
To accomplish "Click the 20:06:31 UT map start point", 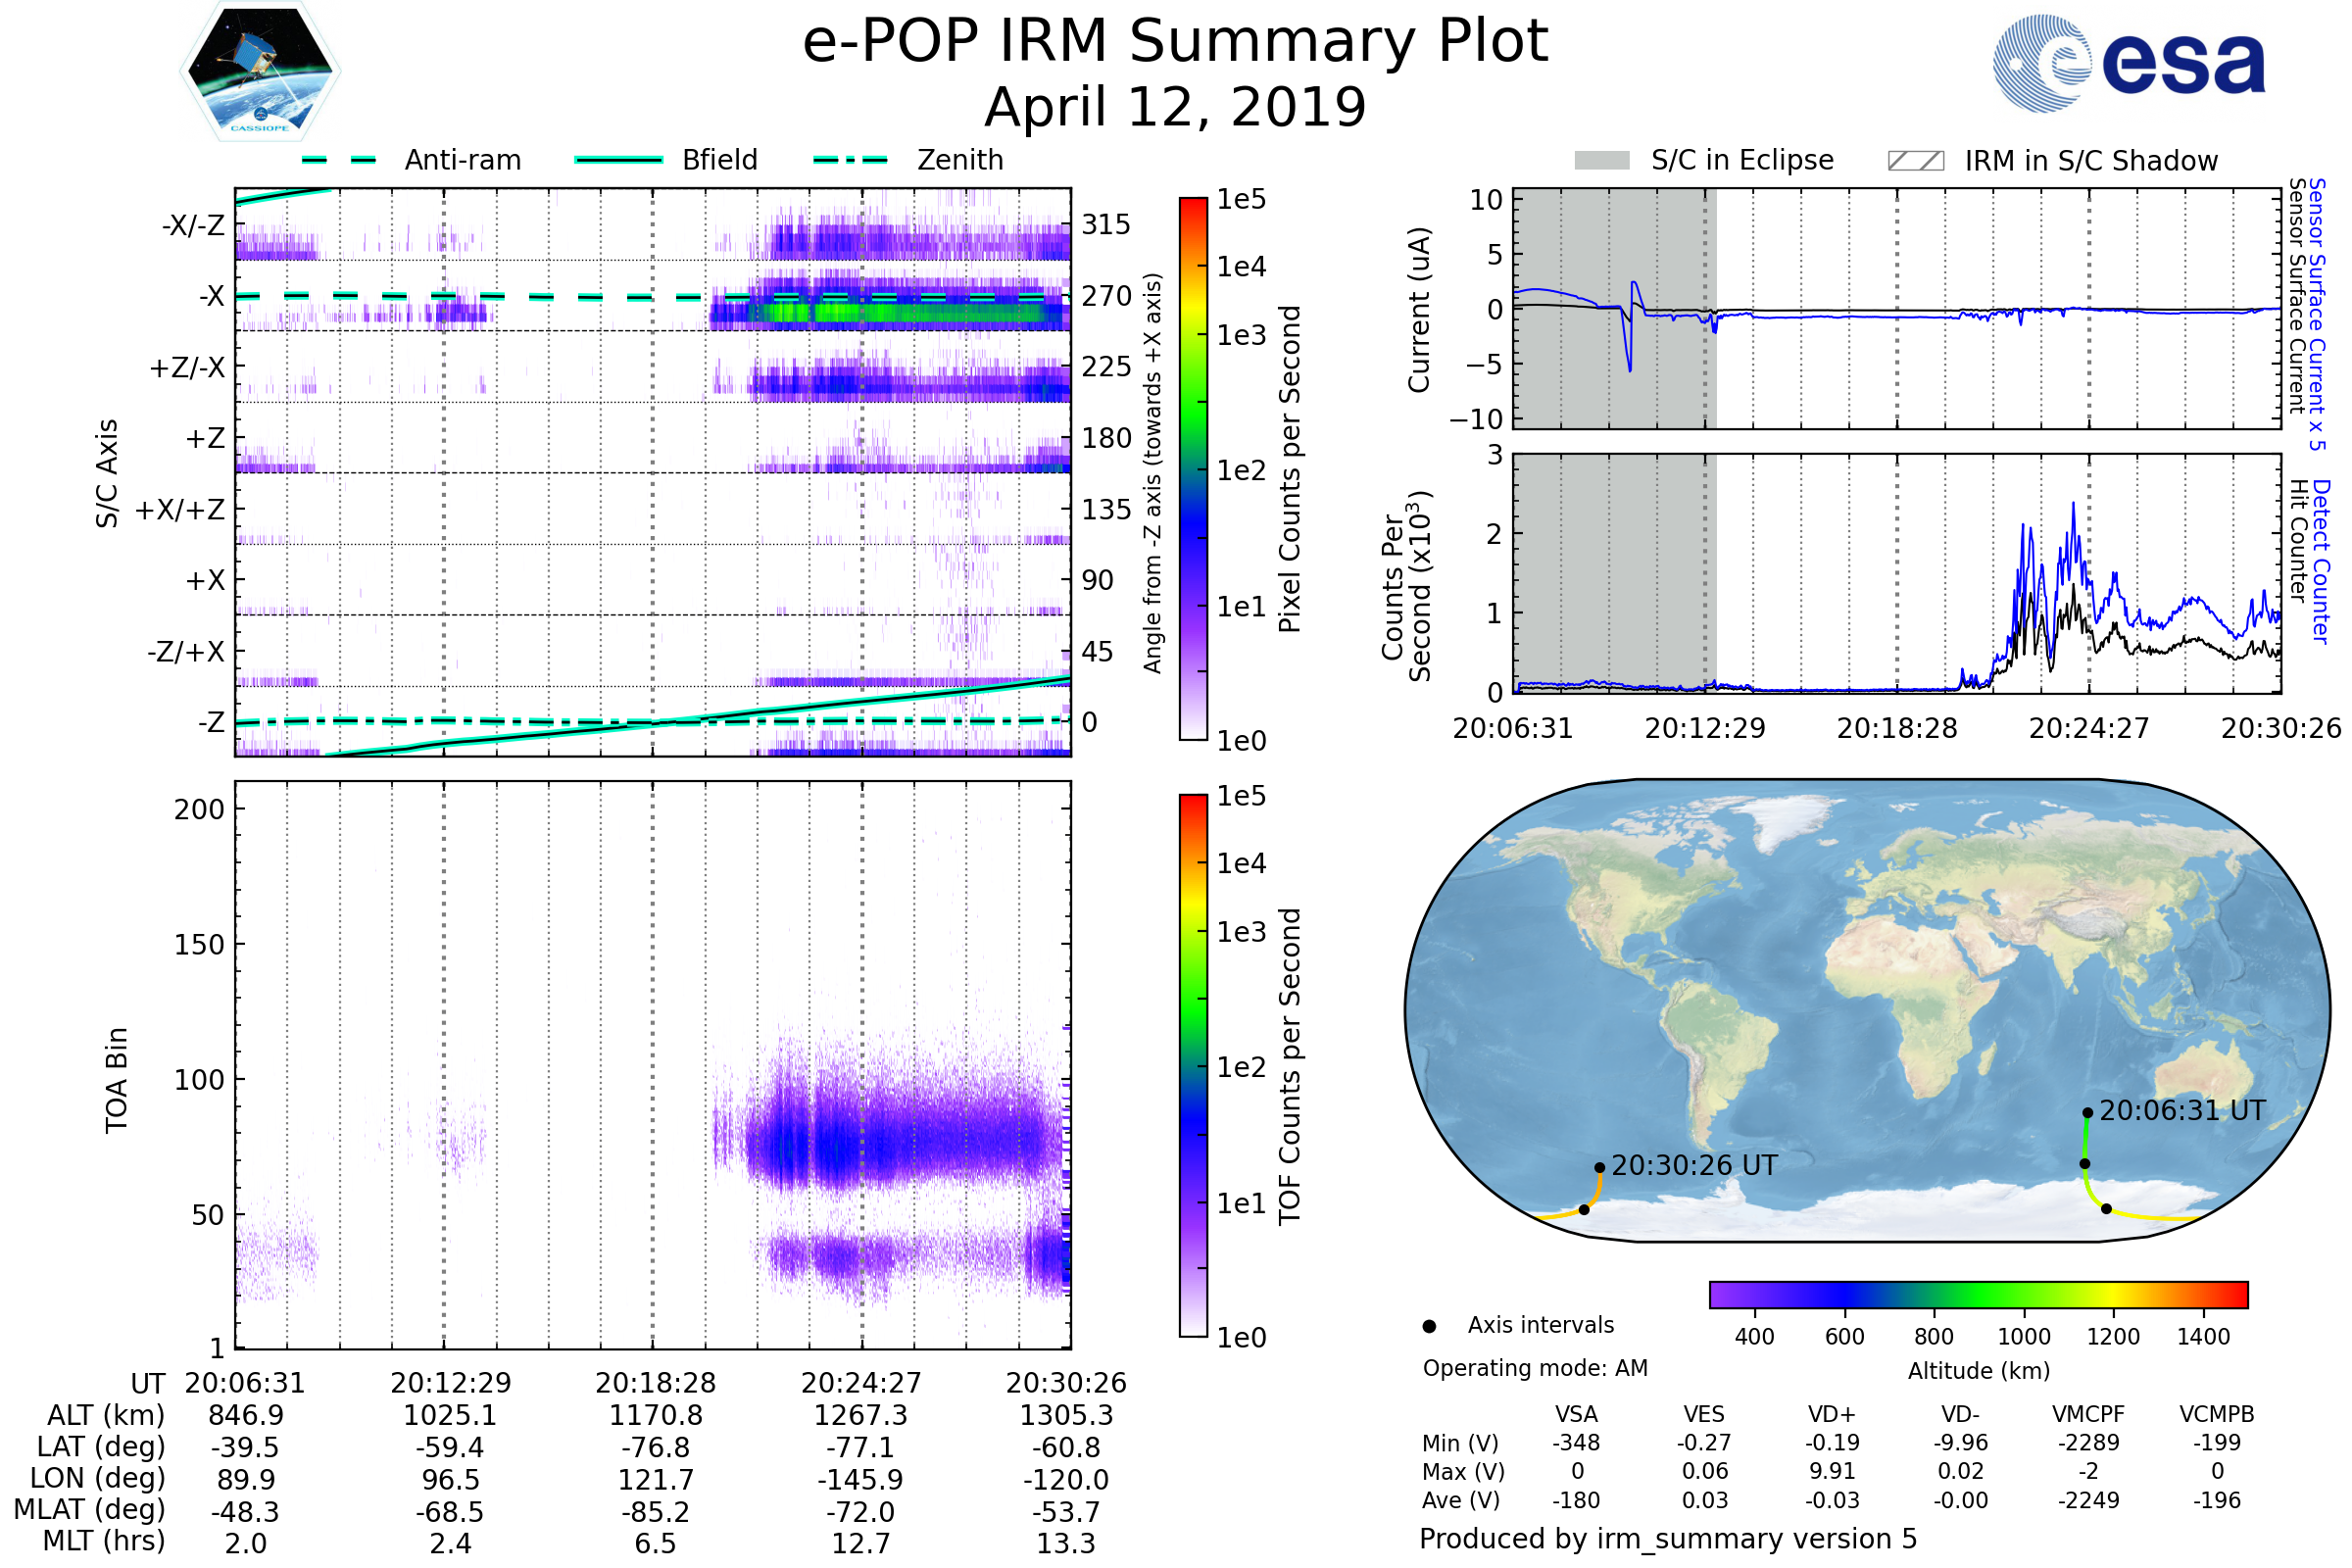I will click(x=2087, y=1112).
